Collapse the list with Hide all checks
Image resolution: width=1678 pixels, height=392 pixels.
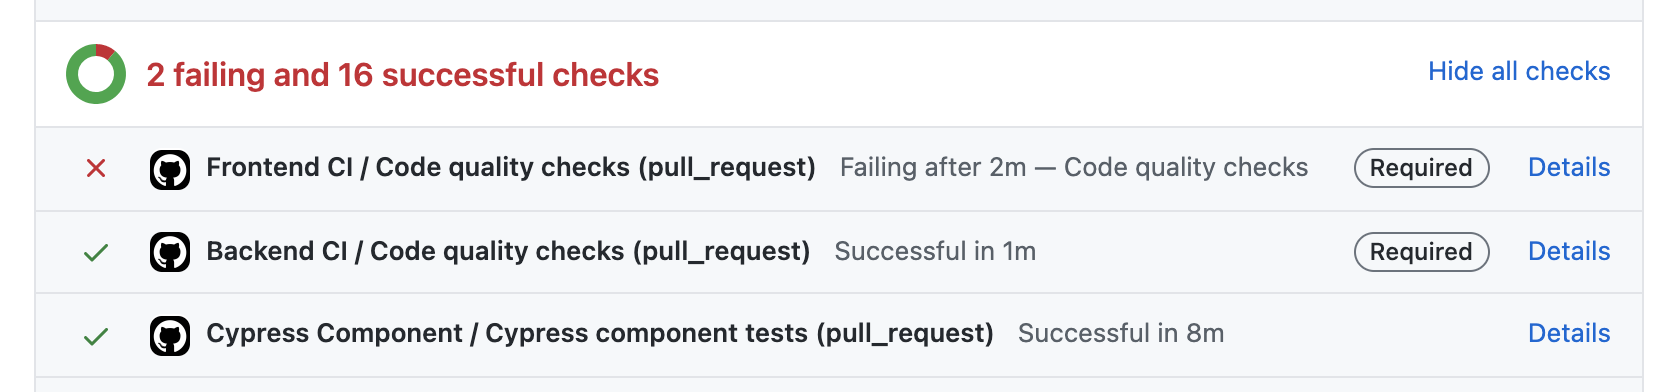(1519, 71)
